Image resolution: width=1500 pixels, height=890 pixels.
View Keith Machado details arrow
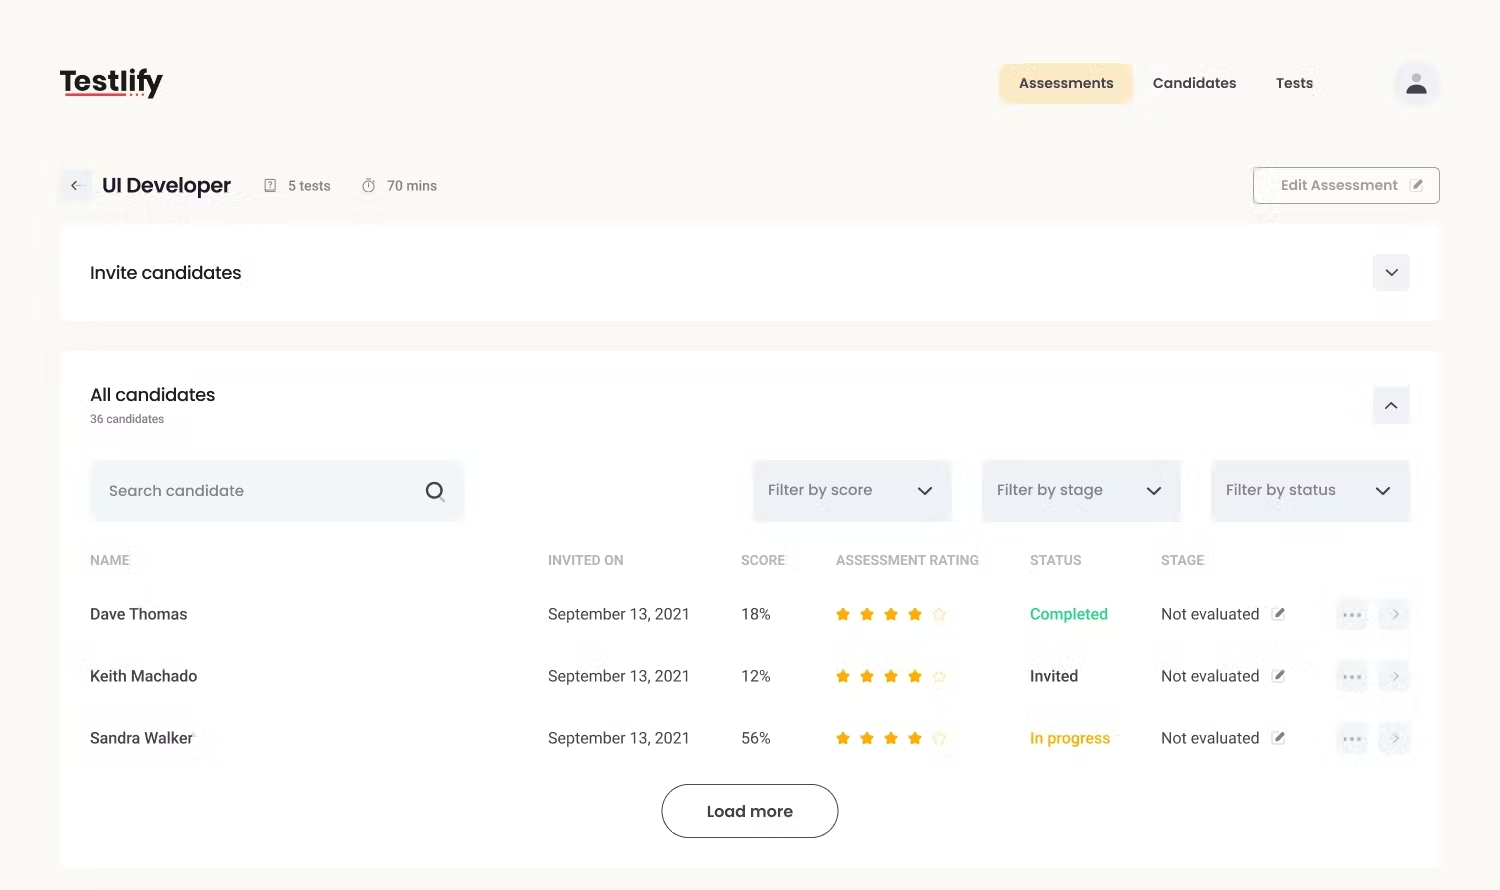tap(1395, 677)
